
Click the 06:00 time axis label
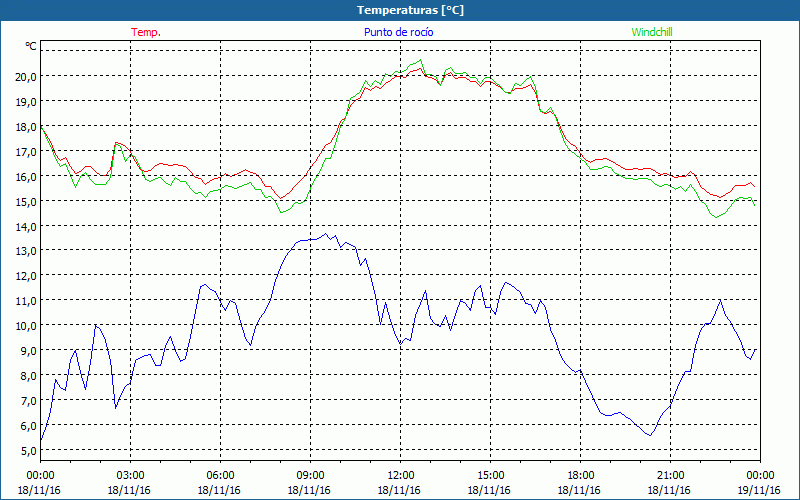220,476
